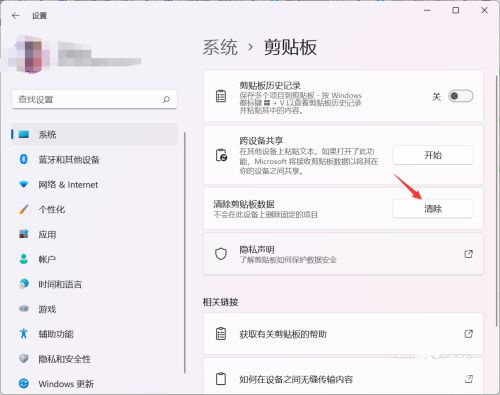This screenshot has width=500, height=395.
Task: Select the 网络 & Internet Wi-Fi icon
Action: click(24, 184)
